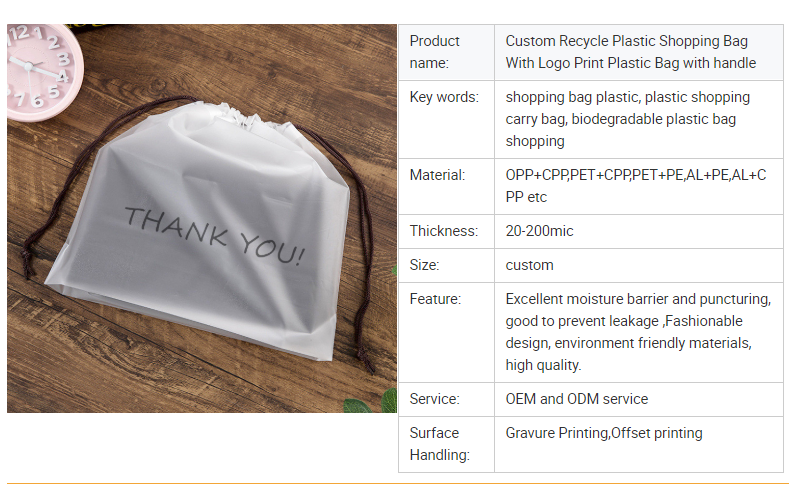This screenshot has width=789, height=484.
Task: Select the Product name label cell
Action: (446, 52)
